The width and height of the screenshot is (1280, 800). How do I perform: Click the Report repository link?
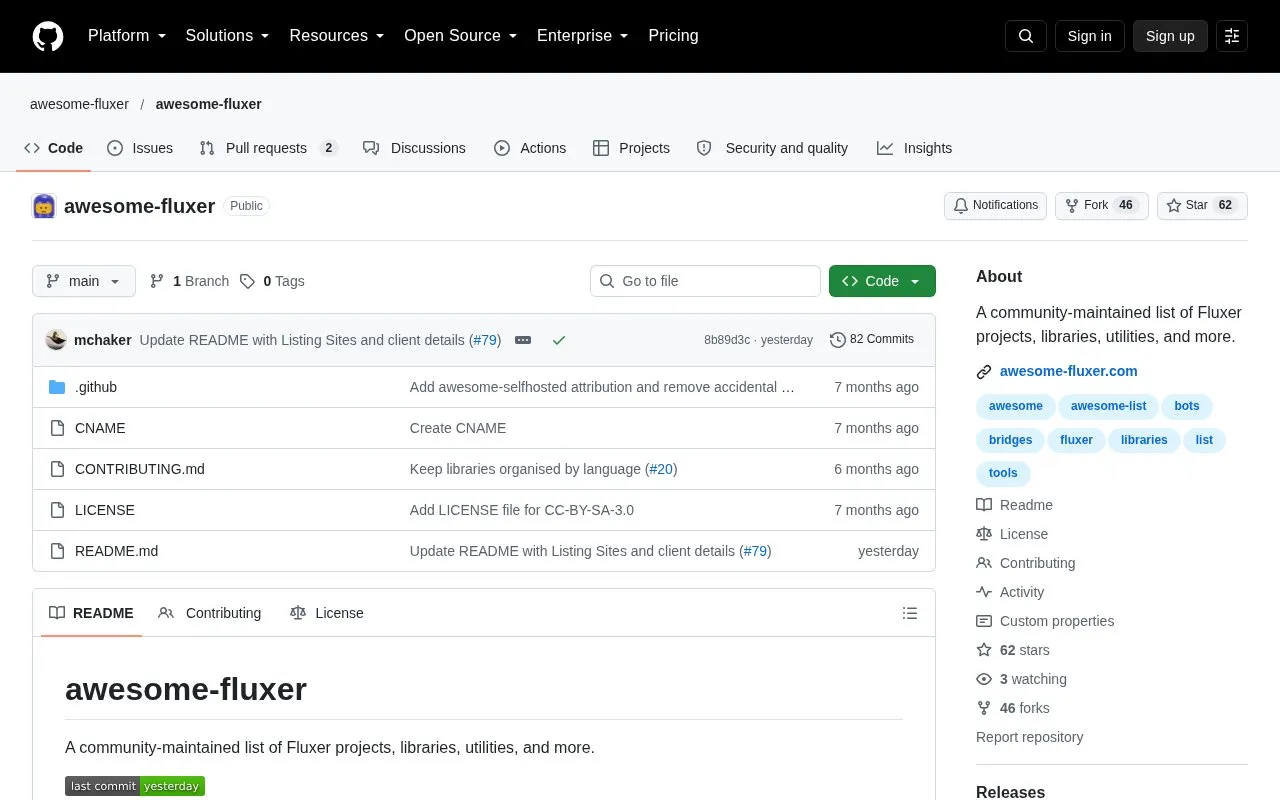tap(1029, 737)
